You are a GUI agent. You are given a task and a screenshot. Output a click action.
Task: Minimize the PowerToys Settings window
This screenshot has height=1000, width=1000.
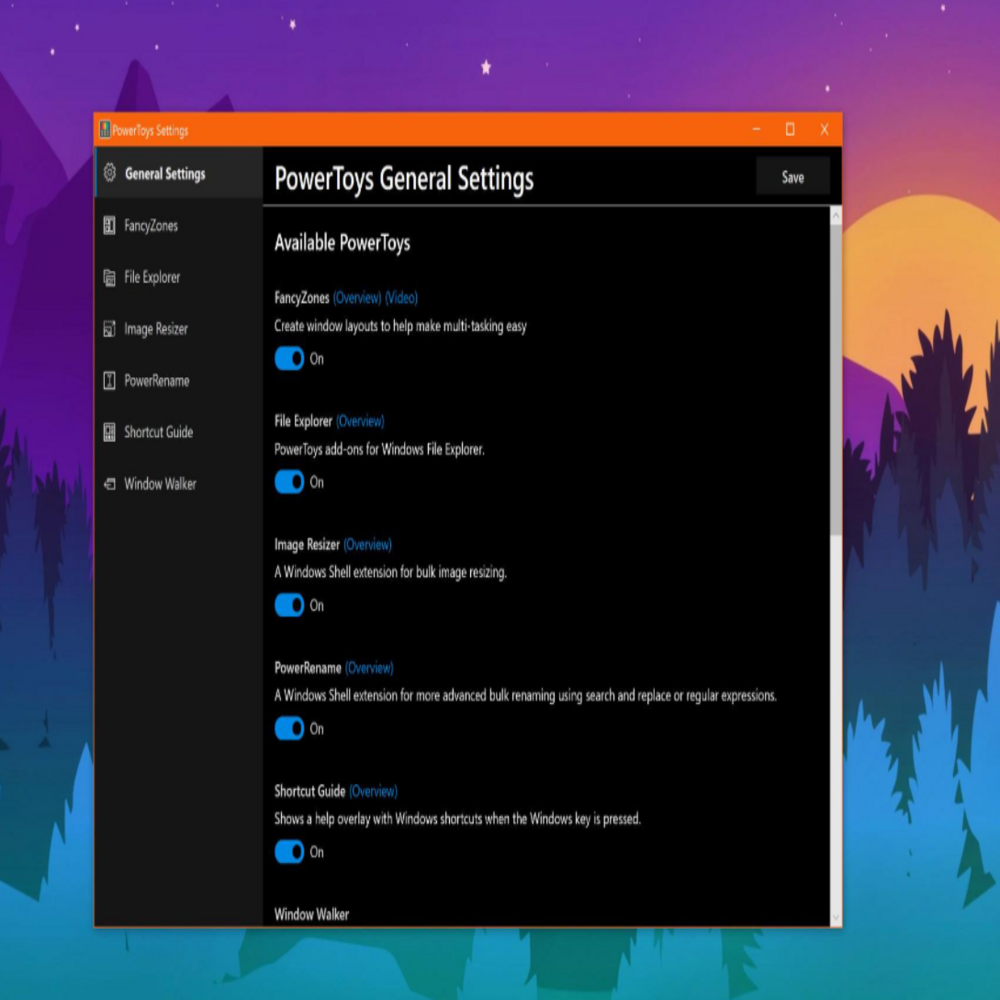point(756,129)
